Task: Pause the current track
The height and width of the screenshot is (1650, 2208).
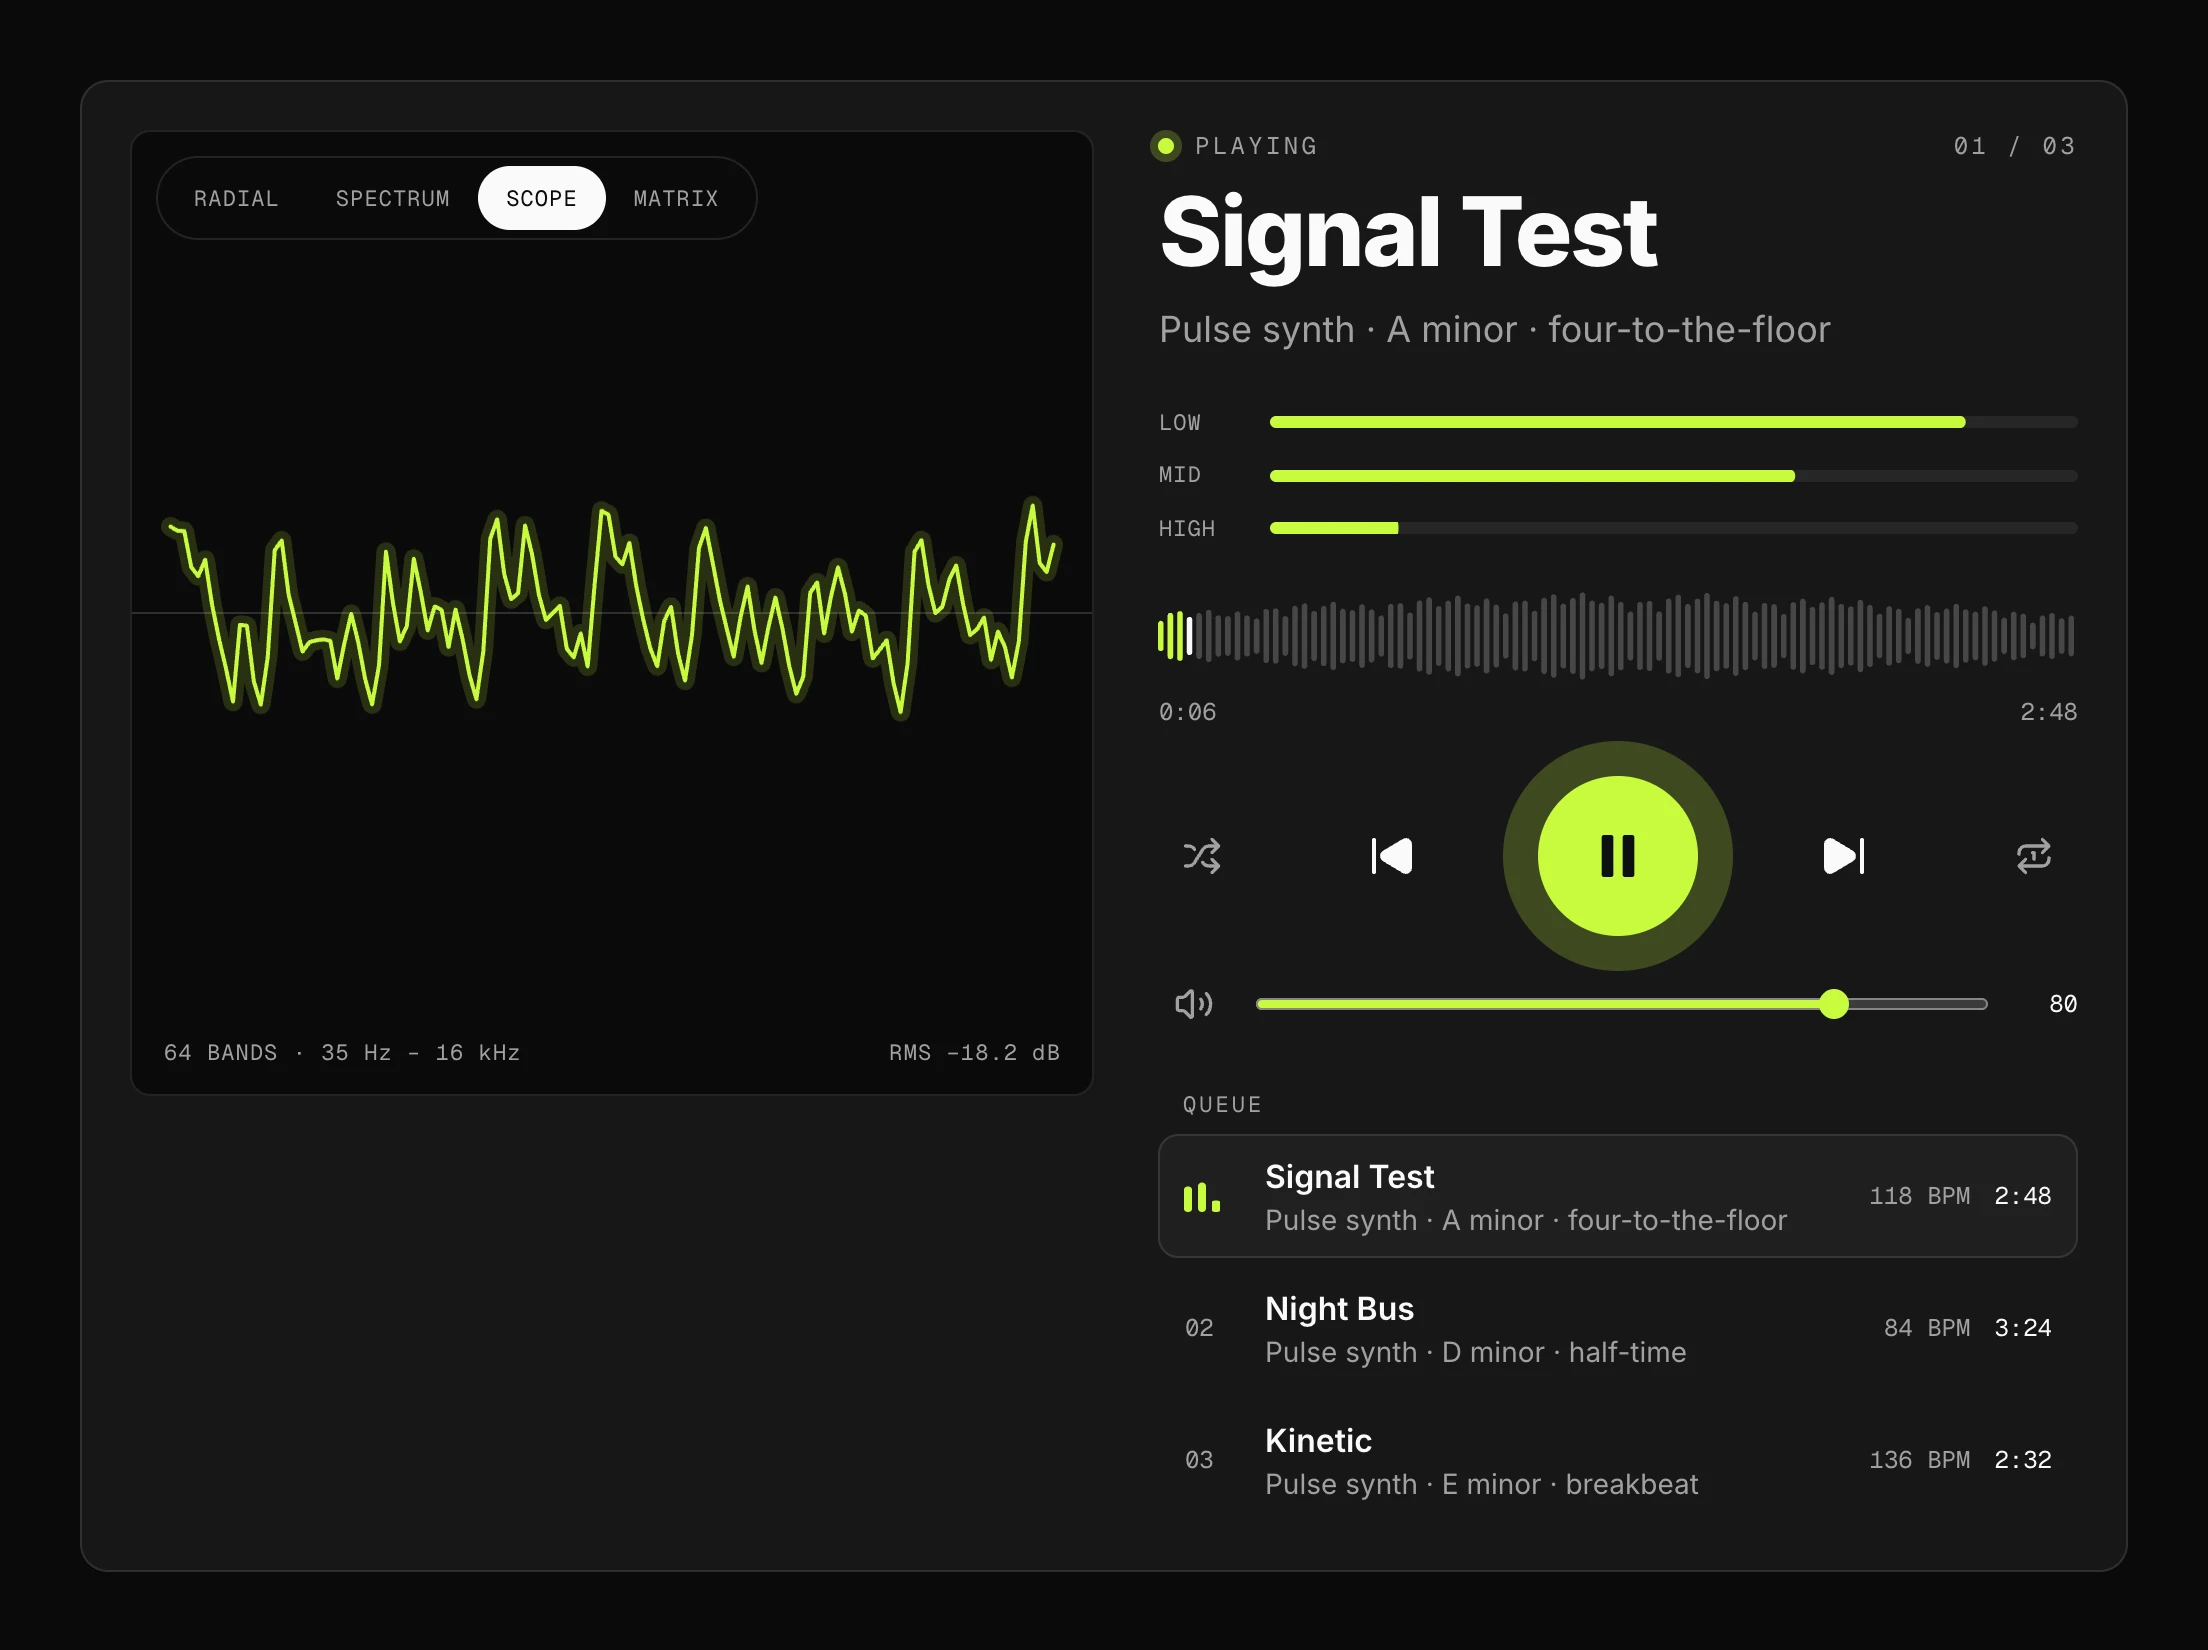Action: (1617, 856)
